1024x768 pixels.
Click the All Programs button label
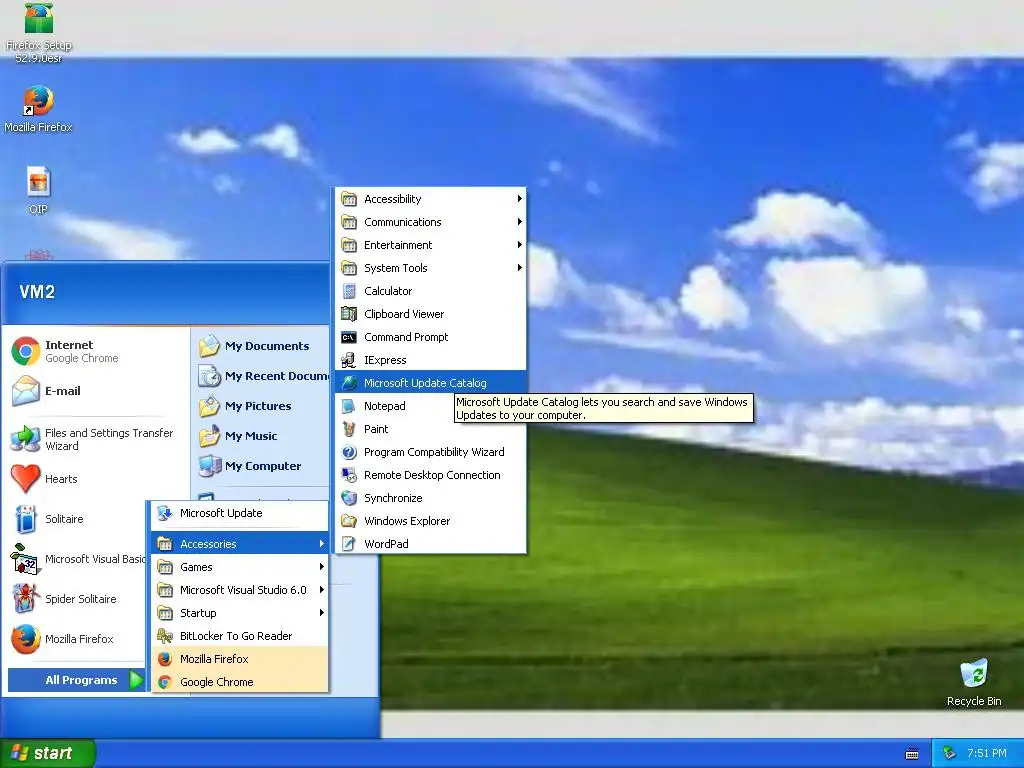coord(81,680)
